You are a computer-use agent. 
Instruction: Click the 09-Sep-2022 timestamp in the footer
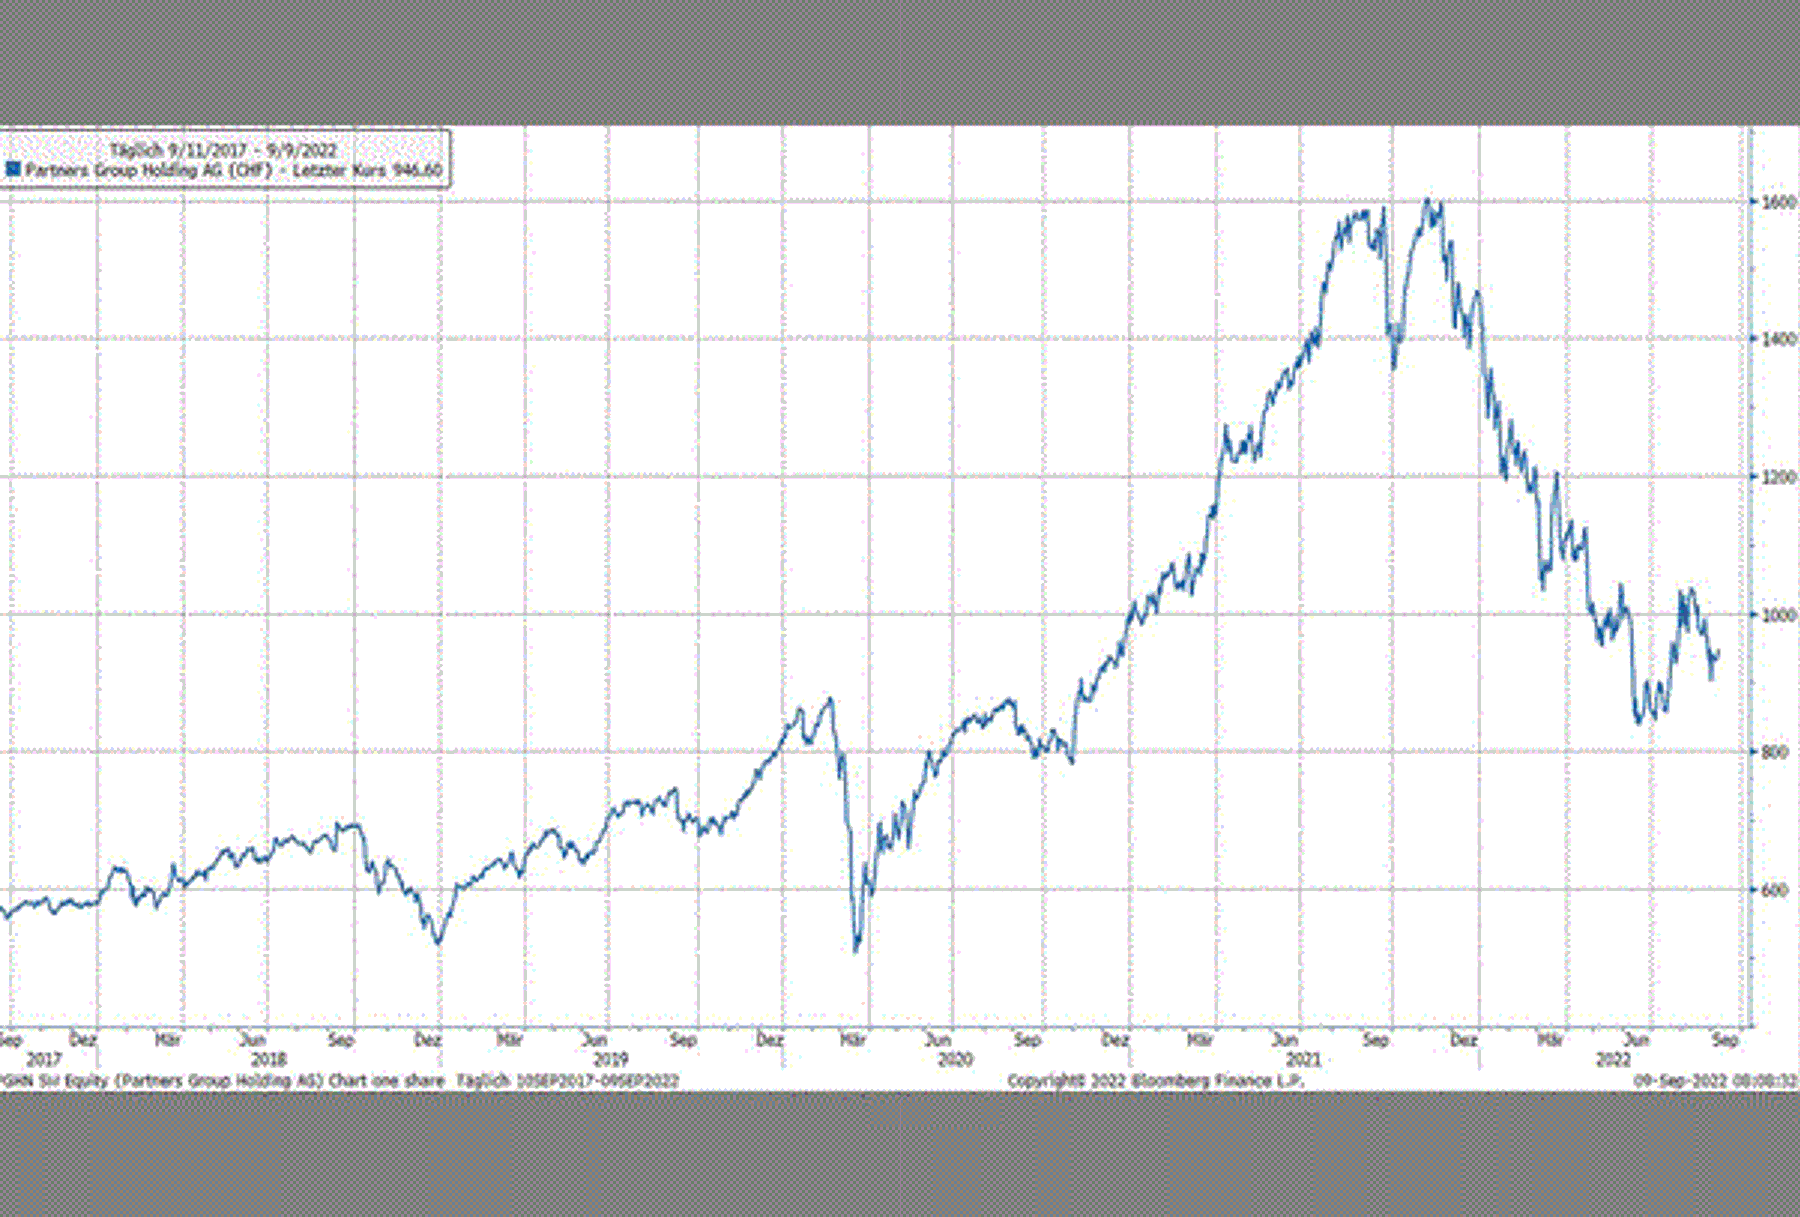coord(1715,1081)
